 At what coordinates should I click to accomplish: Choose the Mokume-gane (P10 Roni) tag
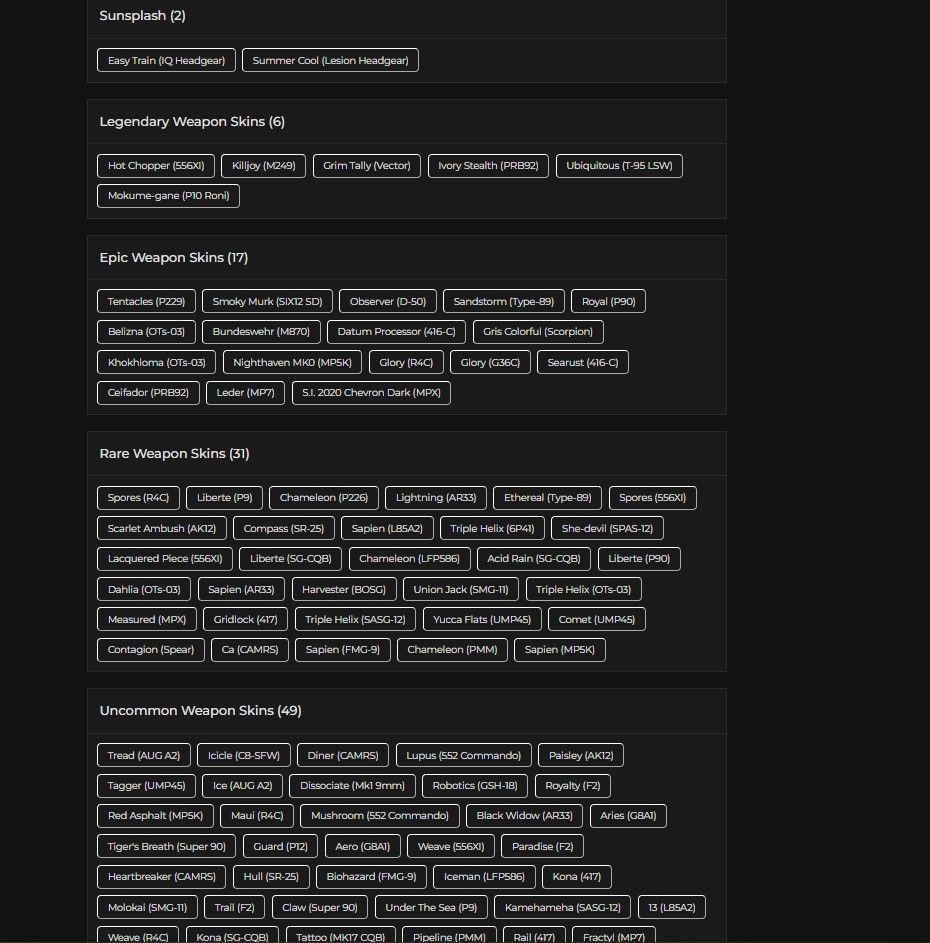(168, 196)
